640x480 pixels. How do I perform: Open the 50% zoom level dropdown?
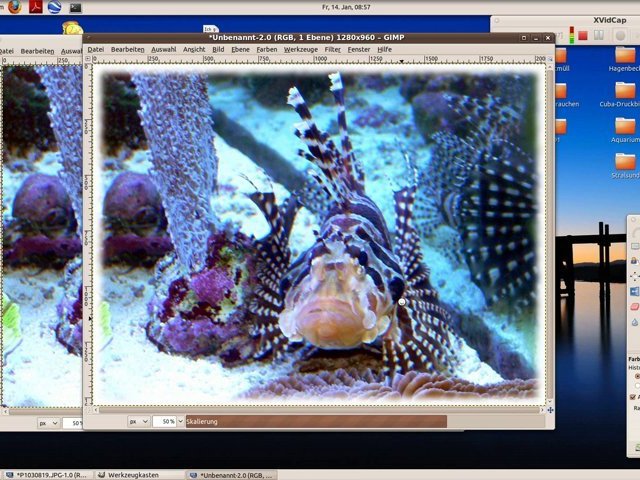click(x=167, y=422)
